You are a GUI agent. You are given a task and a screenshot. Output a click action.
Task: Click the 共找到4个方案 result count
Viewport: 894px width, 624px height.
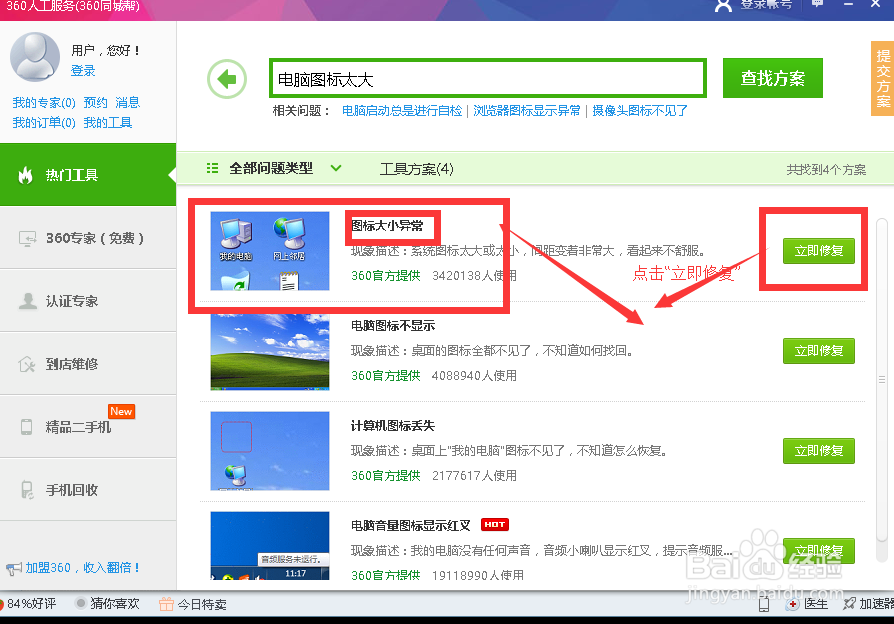point(826,169)
